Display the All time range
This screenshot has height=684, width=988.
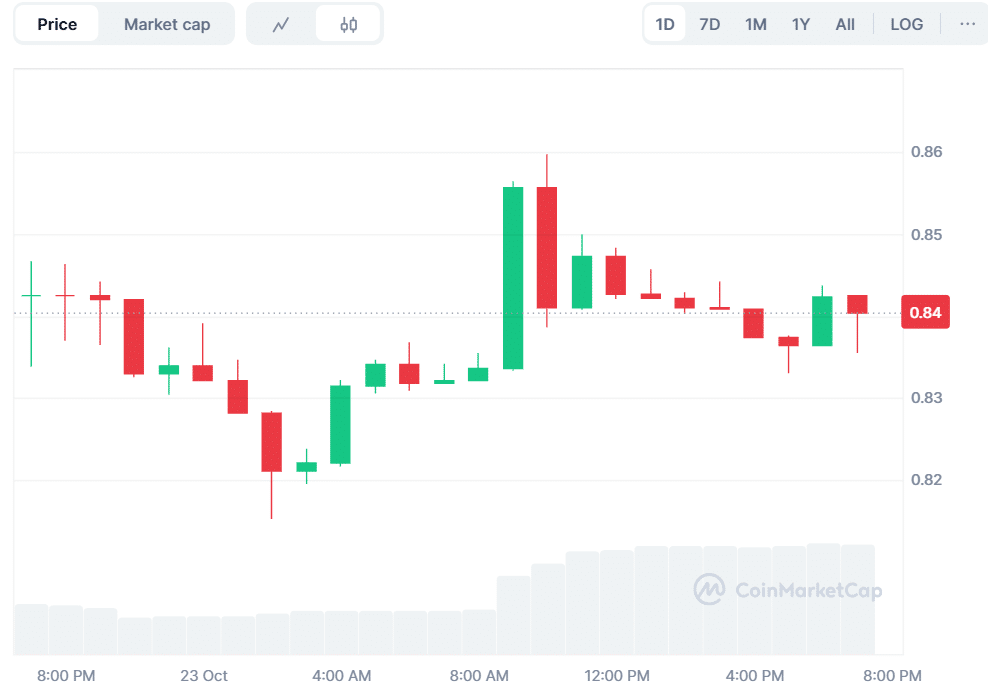pos(845,24)
